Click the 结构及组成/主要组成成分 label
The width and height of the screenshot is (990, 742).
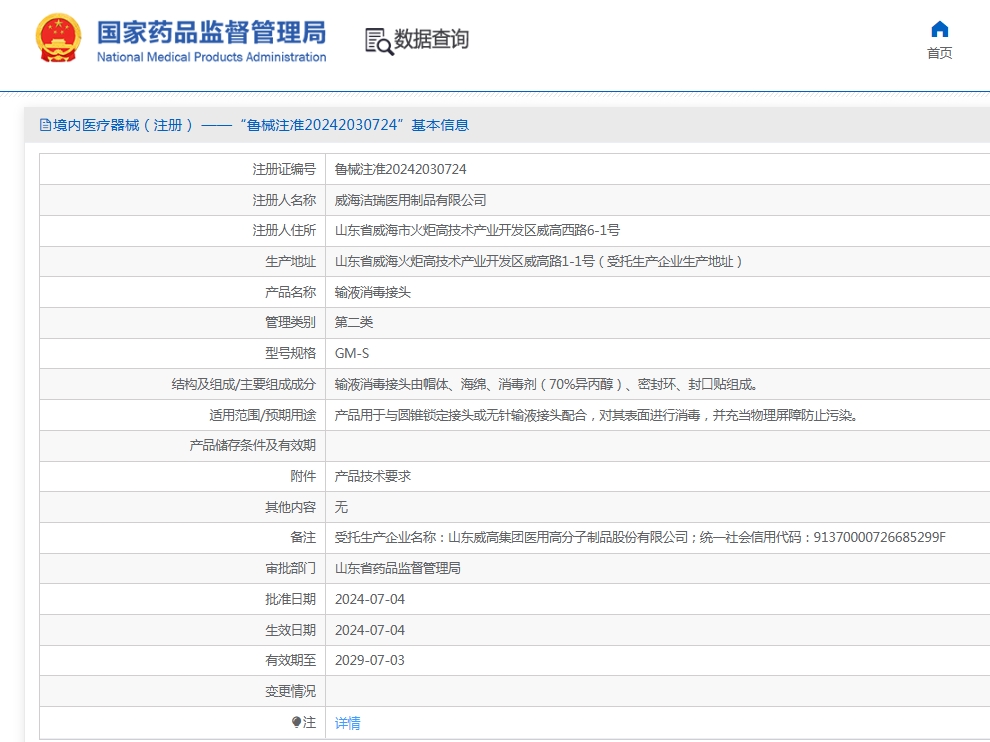click(x=244, y=384)
